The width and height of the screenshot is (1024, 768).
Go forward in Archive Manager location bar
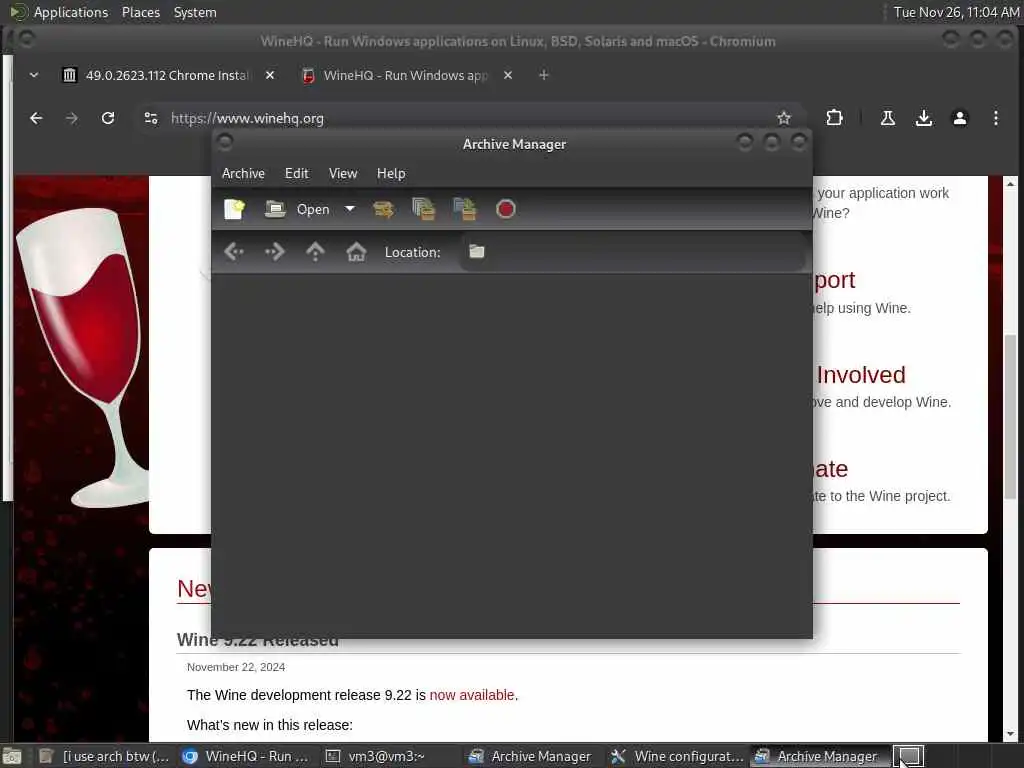pos(274,251)
